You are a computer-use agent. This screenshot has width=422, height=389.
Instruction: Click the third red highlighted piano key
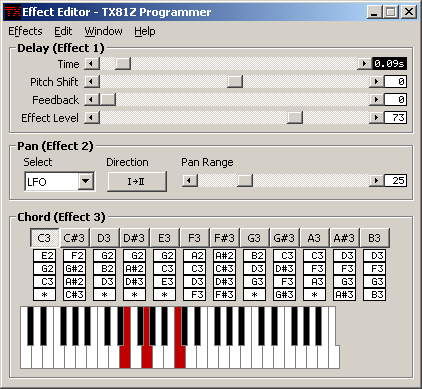tap(180, 357)
